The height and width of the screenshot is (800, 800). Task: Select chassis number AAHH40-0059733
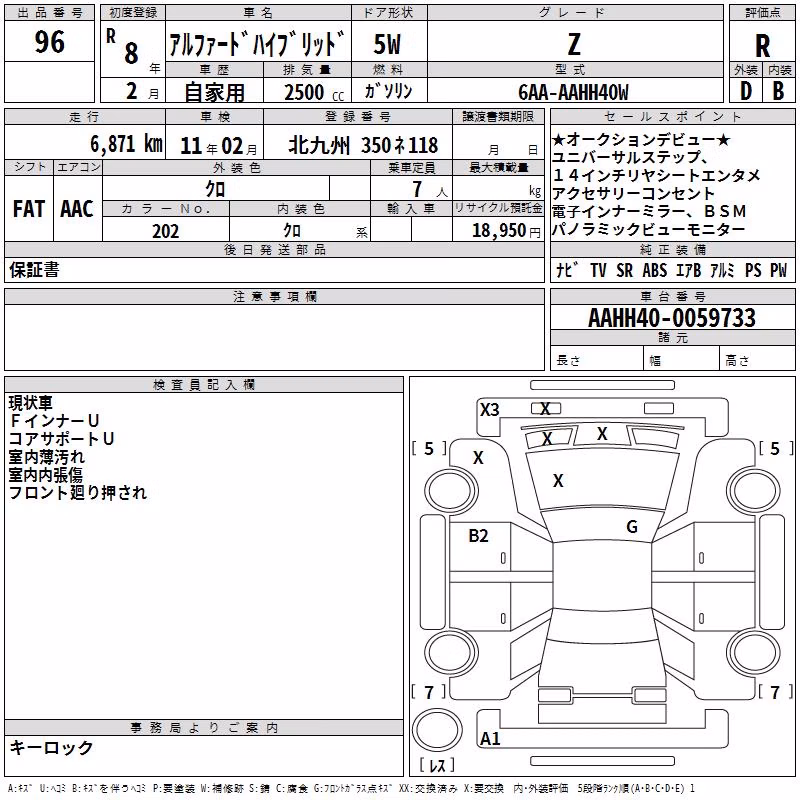(672, 318)
